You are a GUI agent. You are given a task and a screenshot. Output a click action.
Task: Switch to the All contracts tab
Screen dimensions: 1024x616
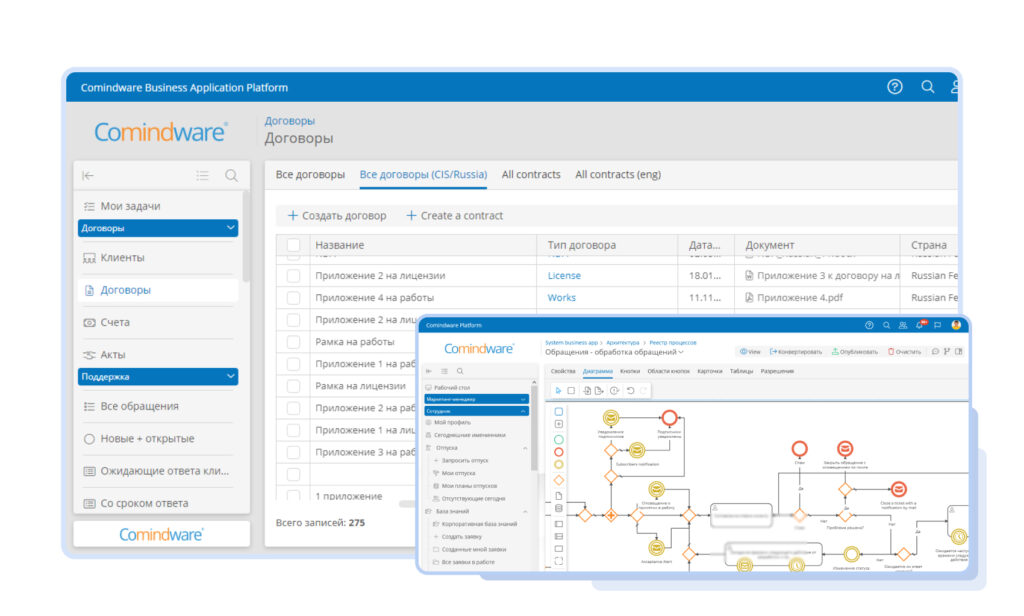(531, 174)
